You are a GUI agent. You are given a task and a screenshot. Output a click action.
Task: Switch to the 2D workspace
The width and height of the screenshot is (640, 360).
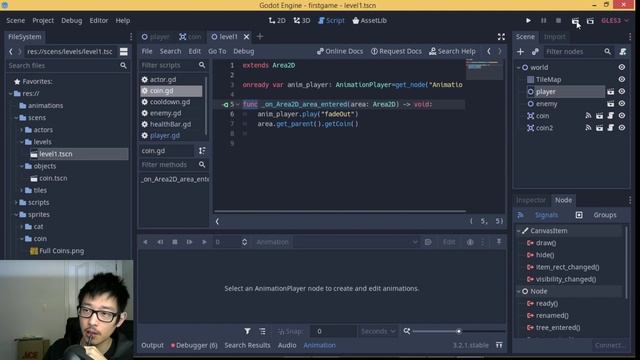(277, 20)
